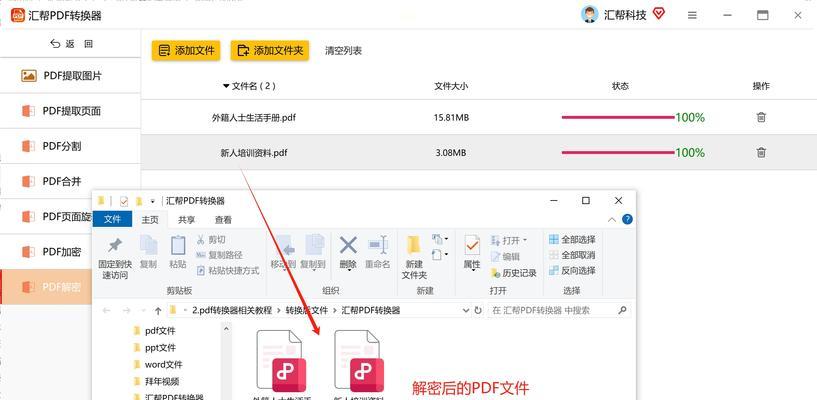Image resolution: width=817 pixels, height=400 pixels.
Task: Click progress bar of 外籍人士生活手册.pdf
Action: click(x=618, y=118)
